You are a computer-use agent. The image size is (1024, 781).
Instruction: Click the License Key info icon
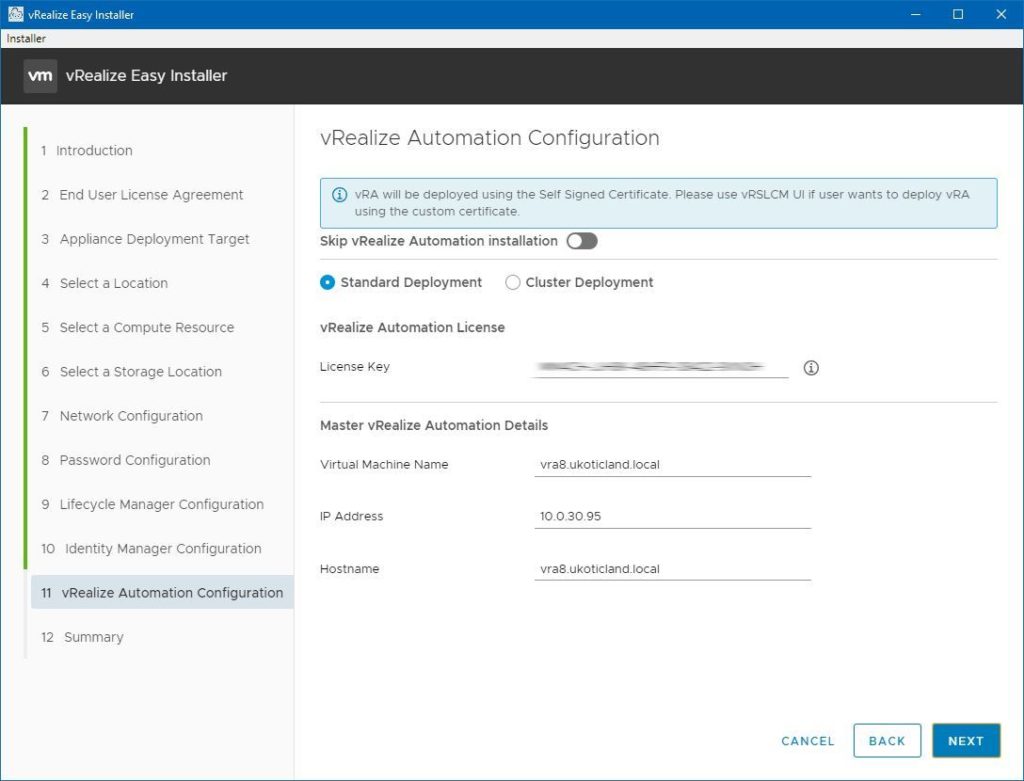tap(810, 368)
